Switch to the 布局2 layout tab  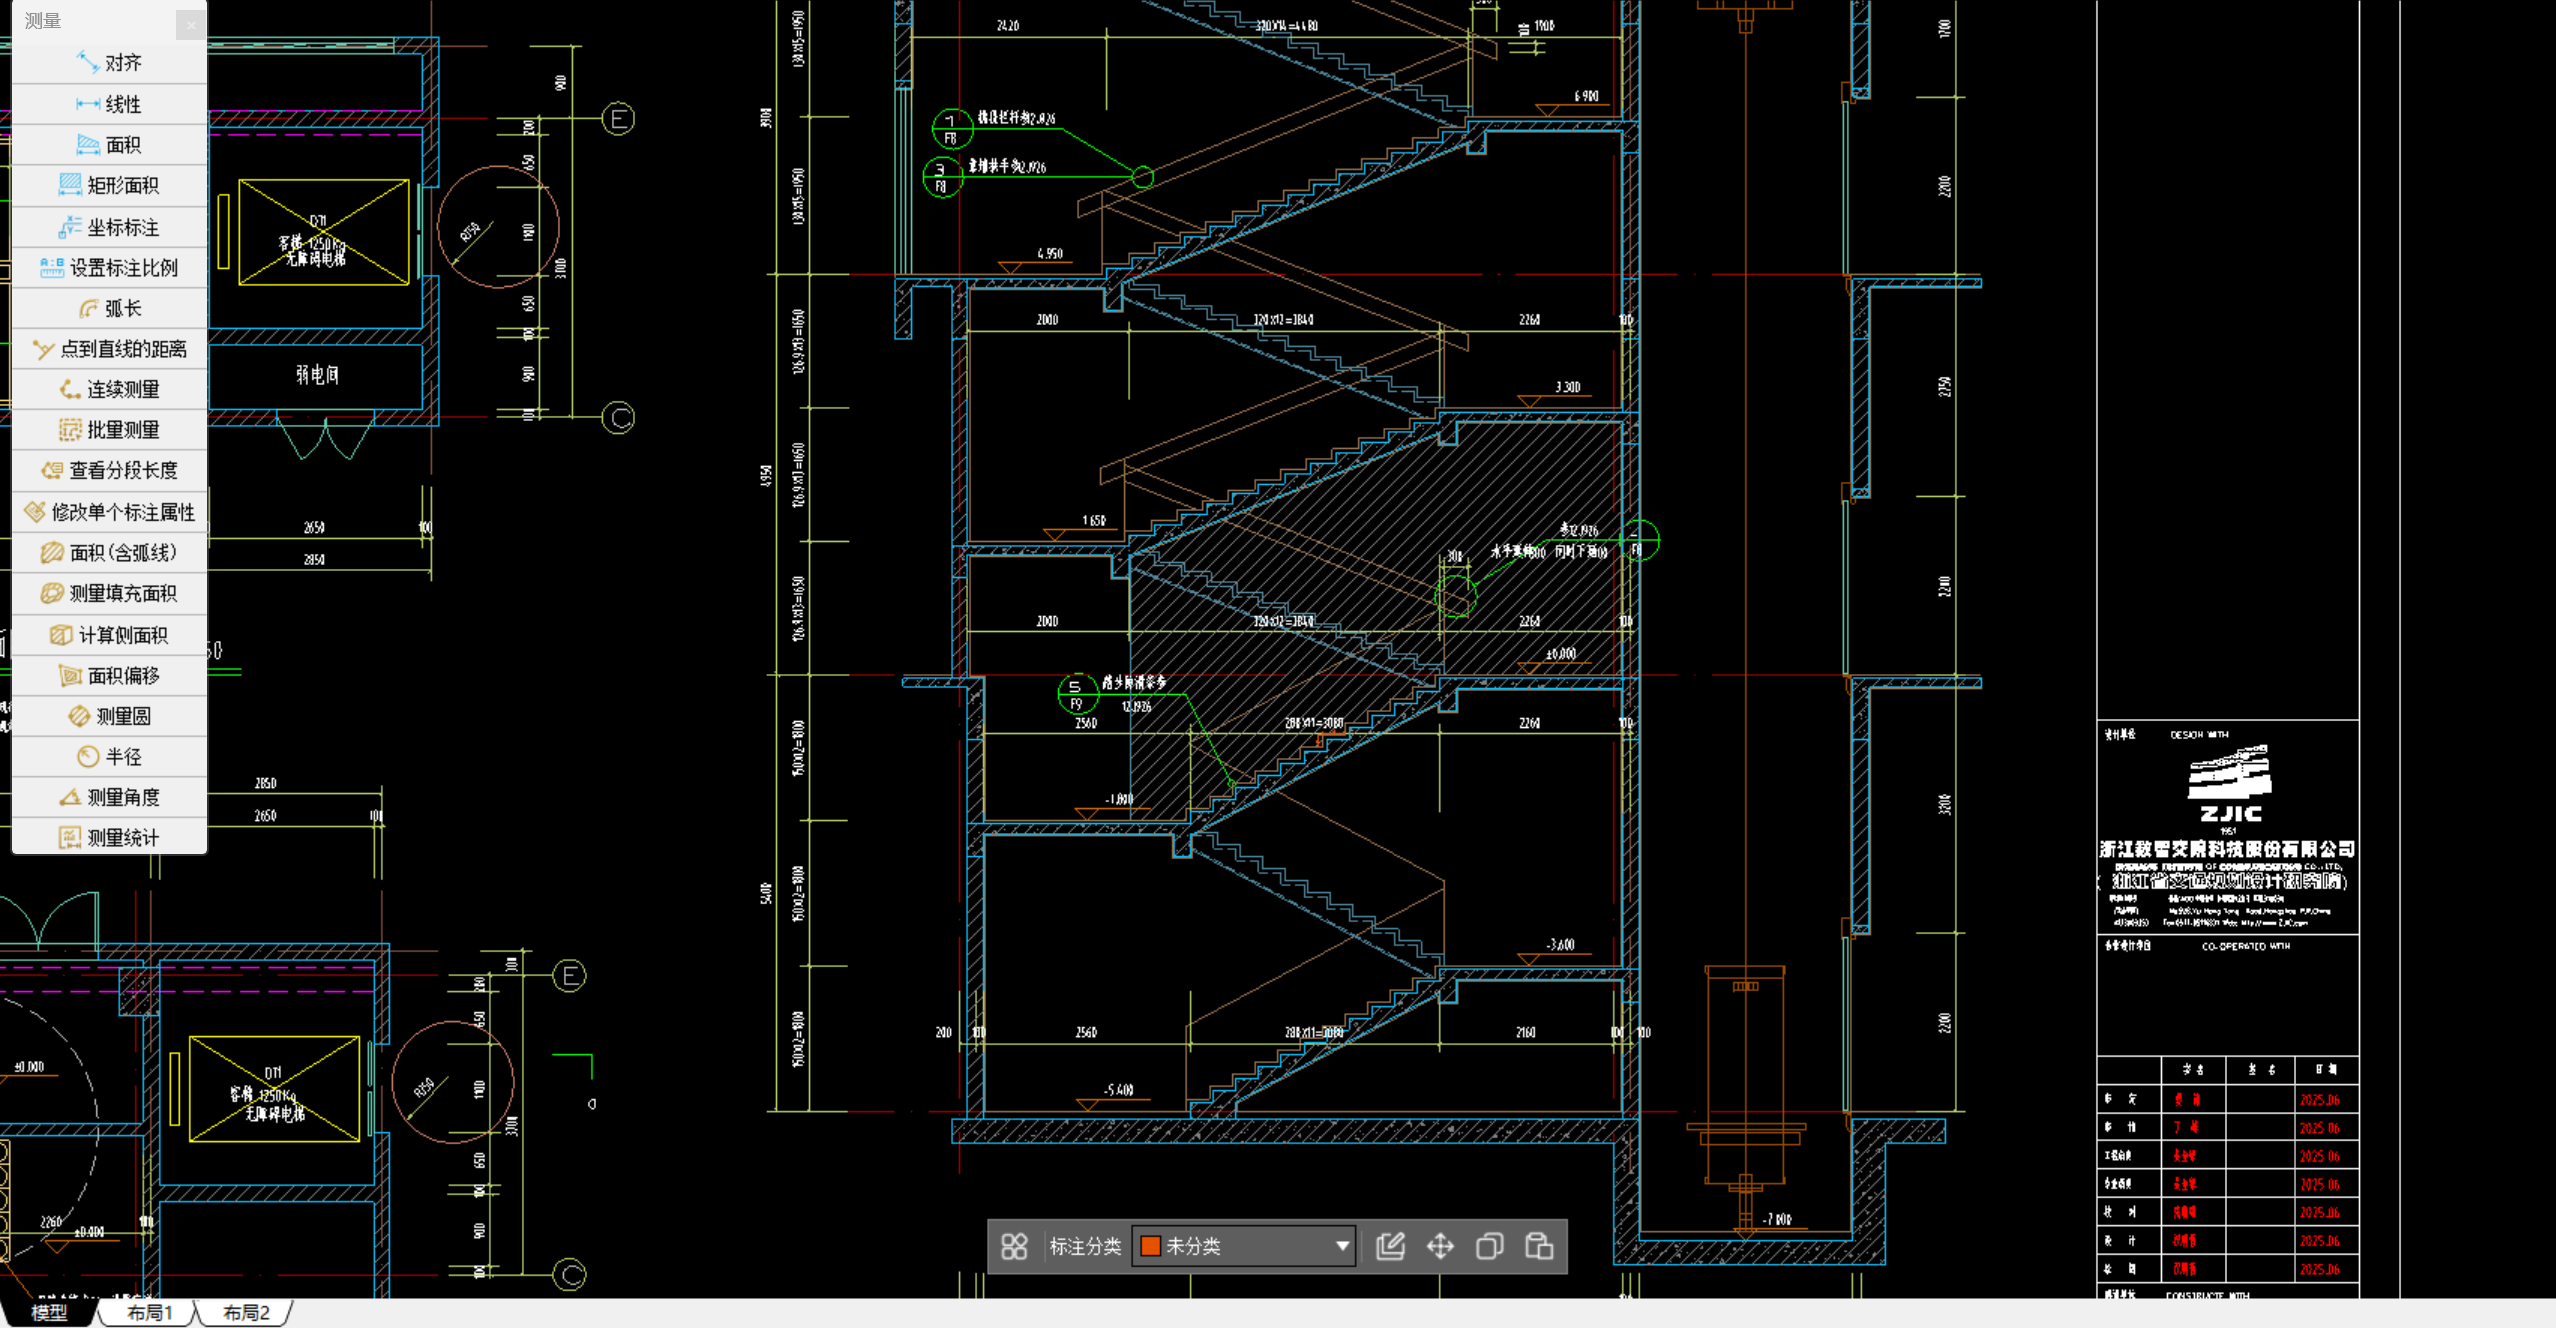coord(246,1313)
